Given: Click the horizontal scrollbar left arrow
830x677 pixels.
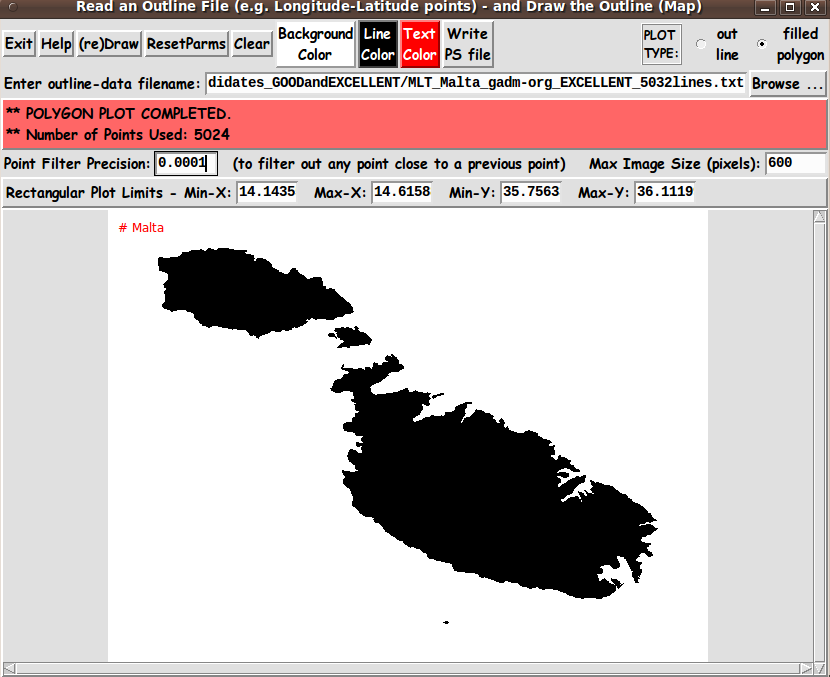Looking at the screenshot, I should pyautogui.click(x=9, y=669).
